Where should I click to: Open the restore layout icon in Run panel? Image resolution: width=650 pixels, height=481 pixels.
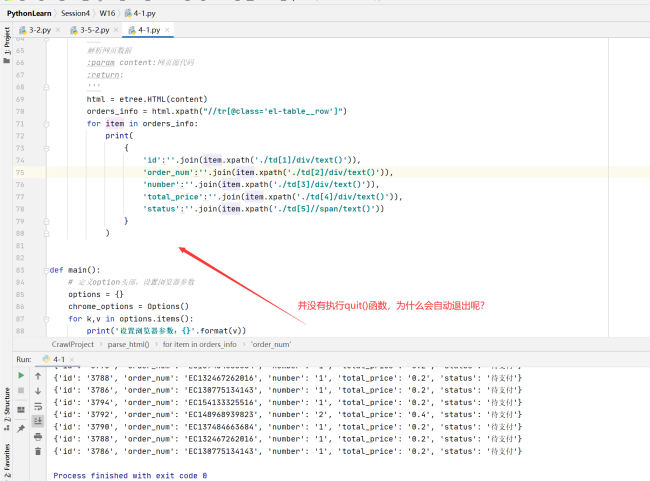coord(21,409)
